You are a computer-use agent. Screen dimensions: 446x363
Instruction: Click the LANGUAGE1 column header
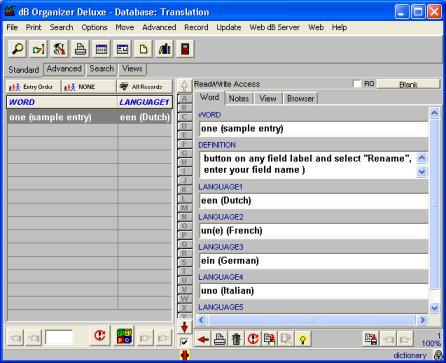(x=145, y=102)
